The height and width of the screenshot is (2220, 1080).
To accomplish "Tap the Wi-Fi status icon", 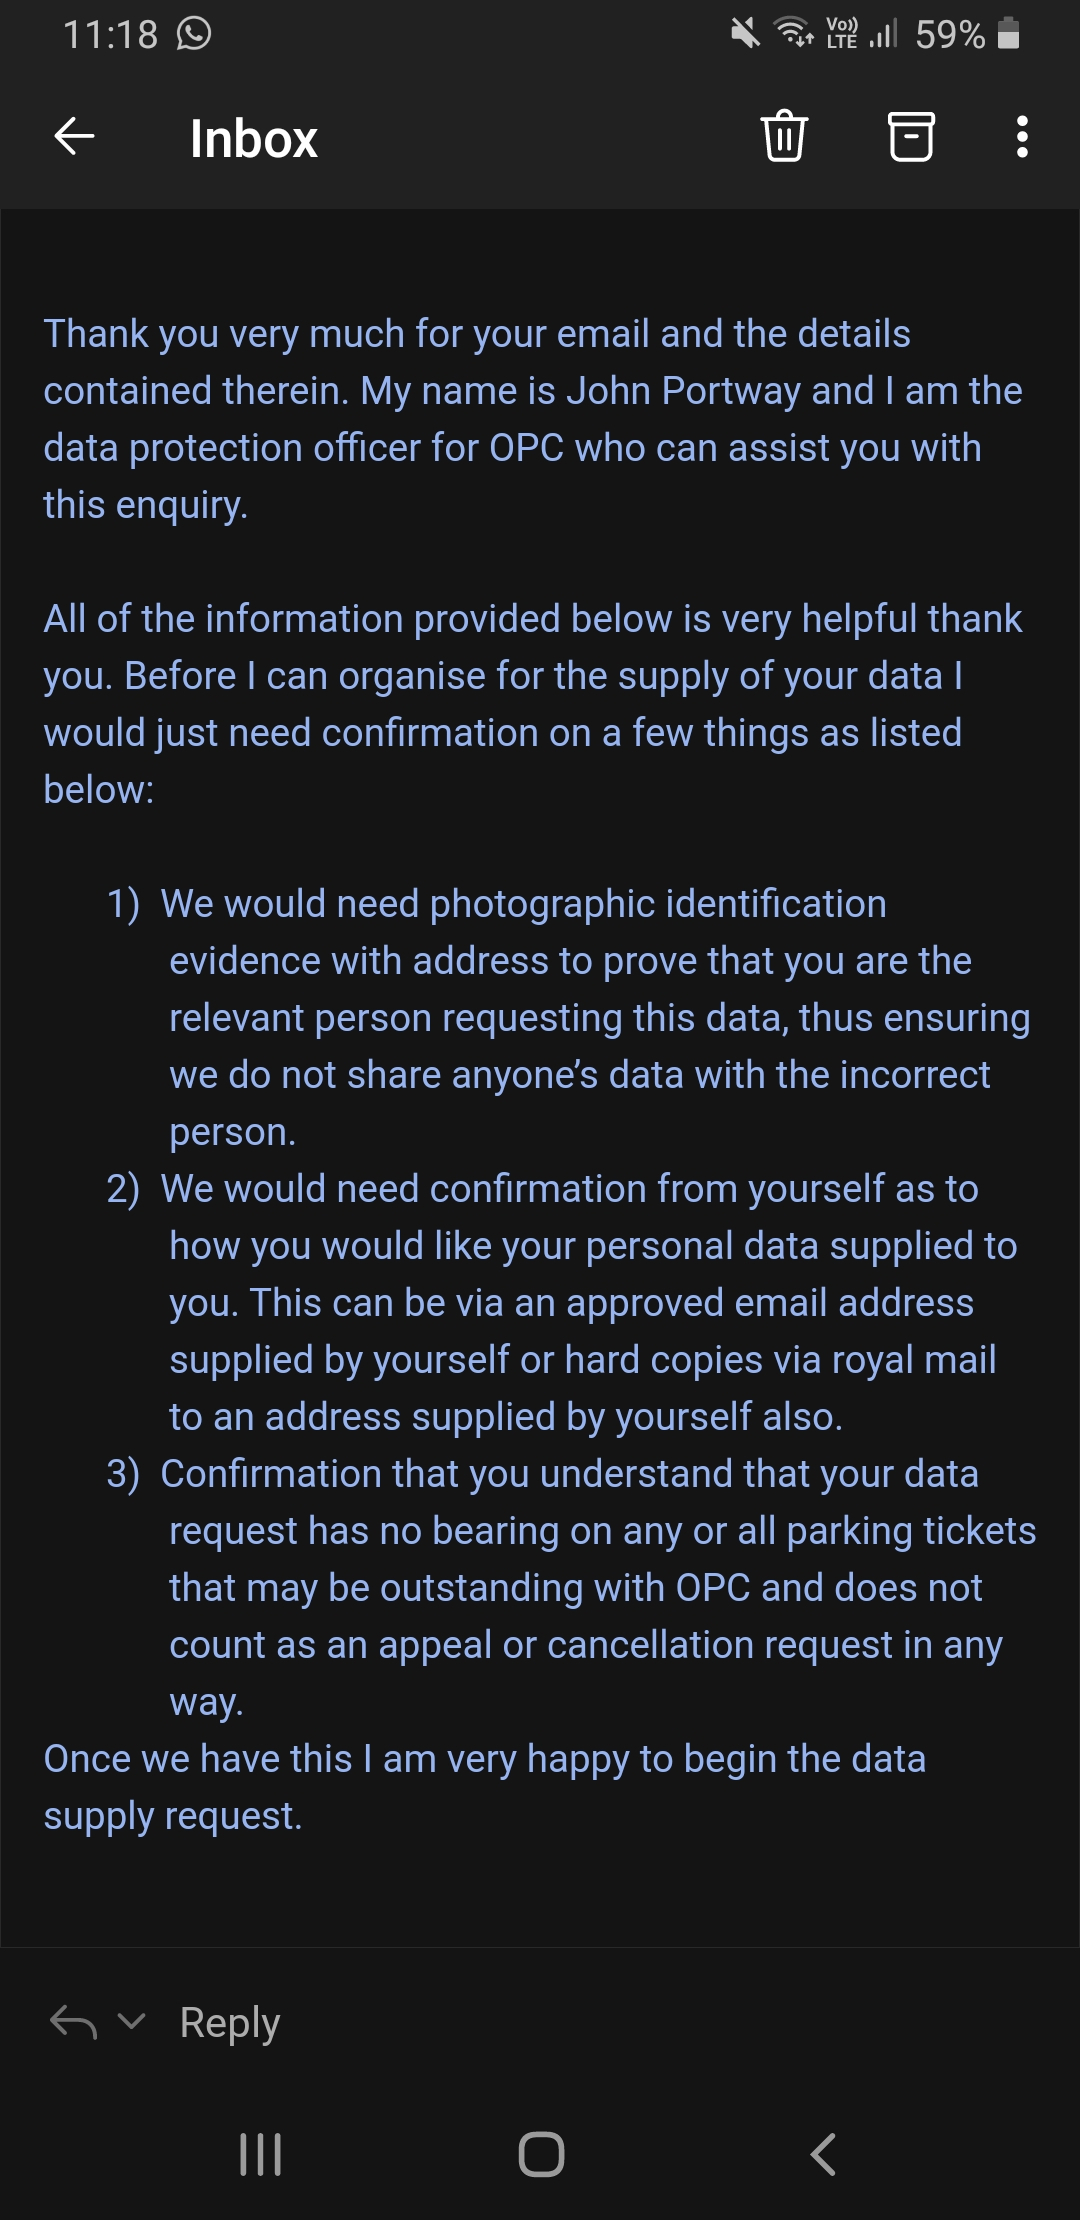I will [794, 34].
